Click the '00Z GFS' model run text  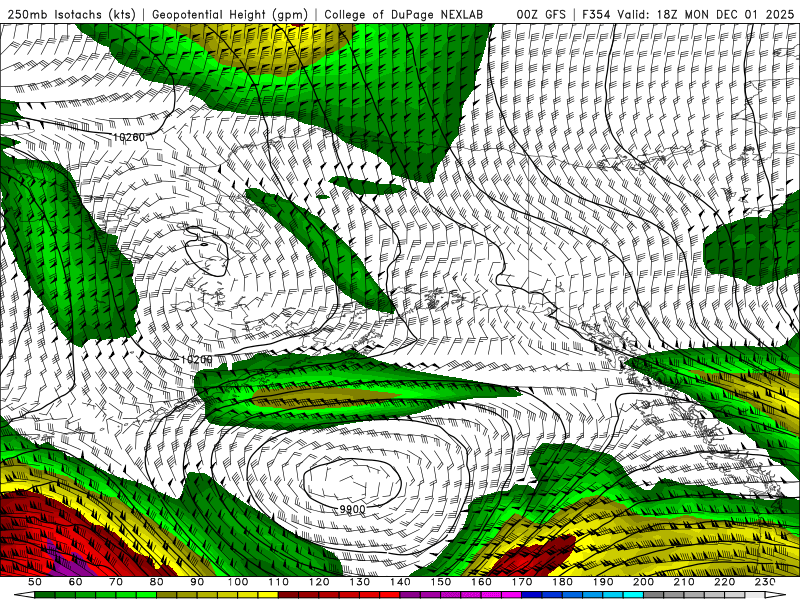coord(541,15)
